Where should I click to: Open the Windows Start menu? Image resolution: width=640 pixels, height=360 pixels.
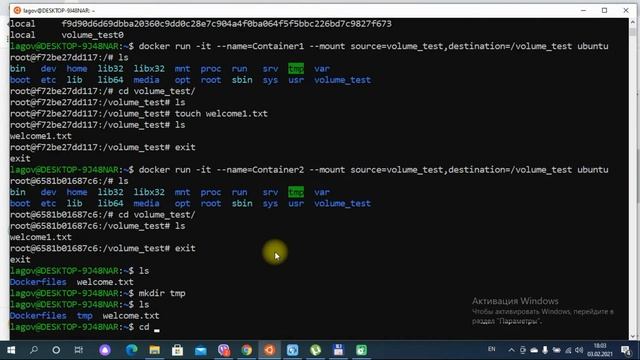(11, 350)
